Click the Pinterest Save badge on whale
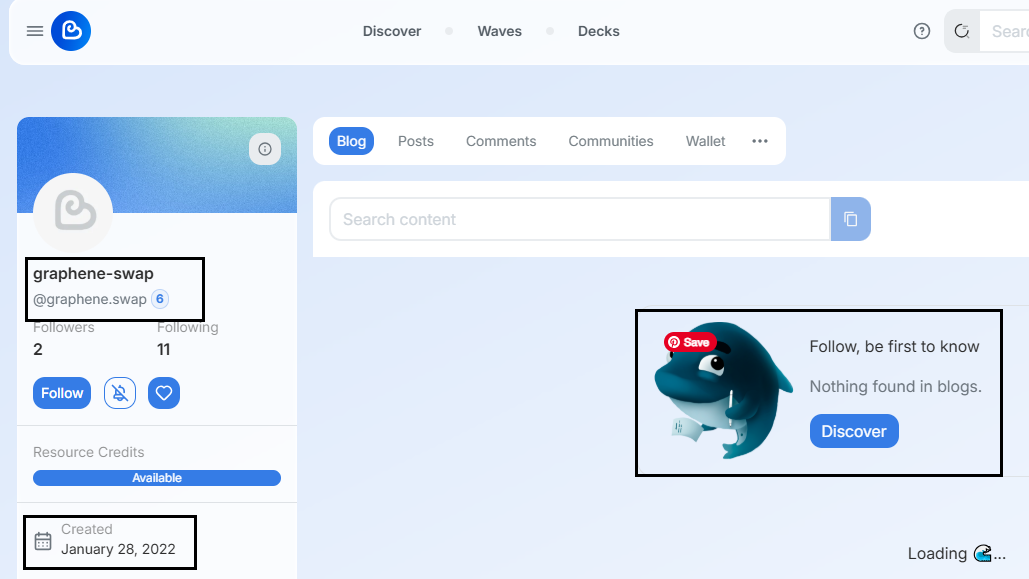This screenshot has height=579, width=1029. [690, 342]
